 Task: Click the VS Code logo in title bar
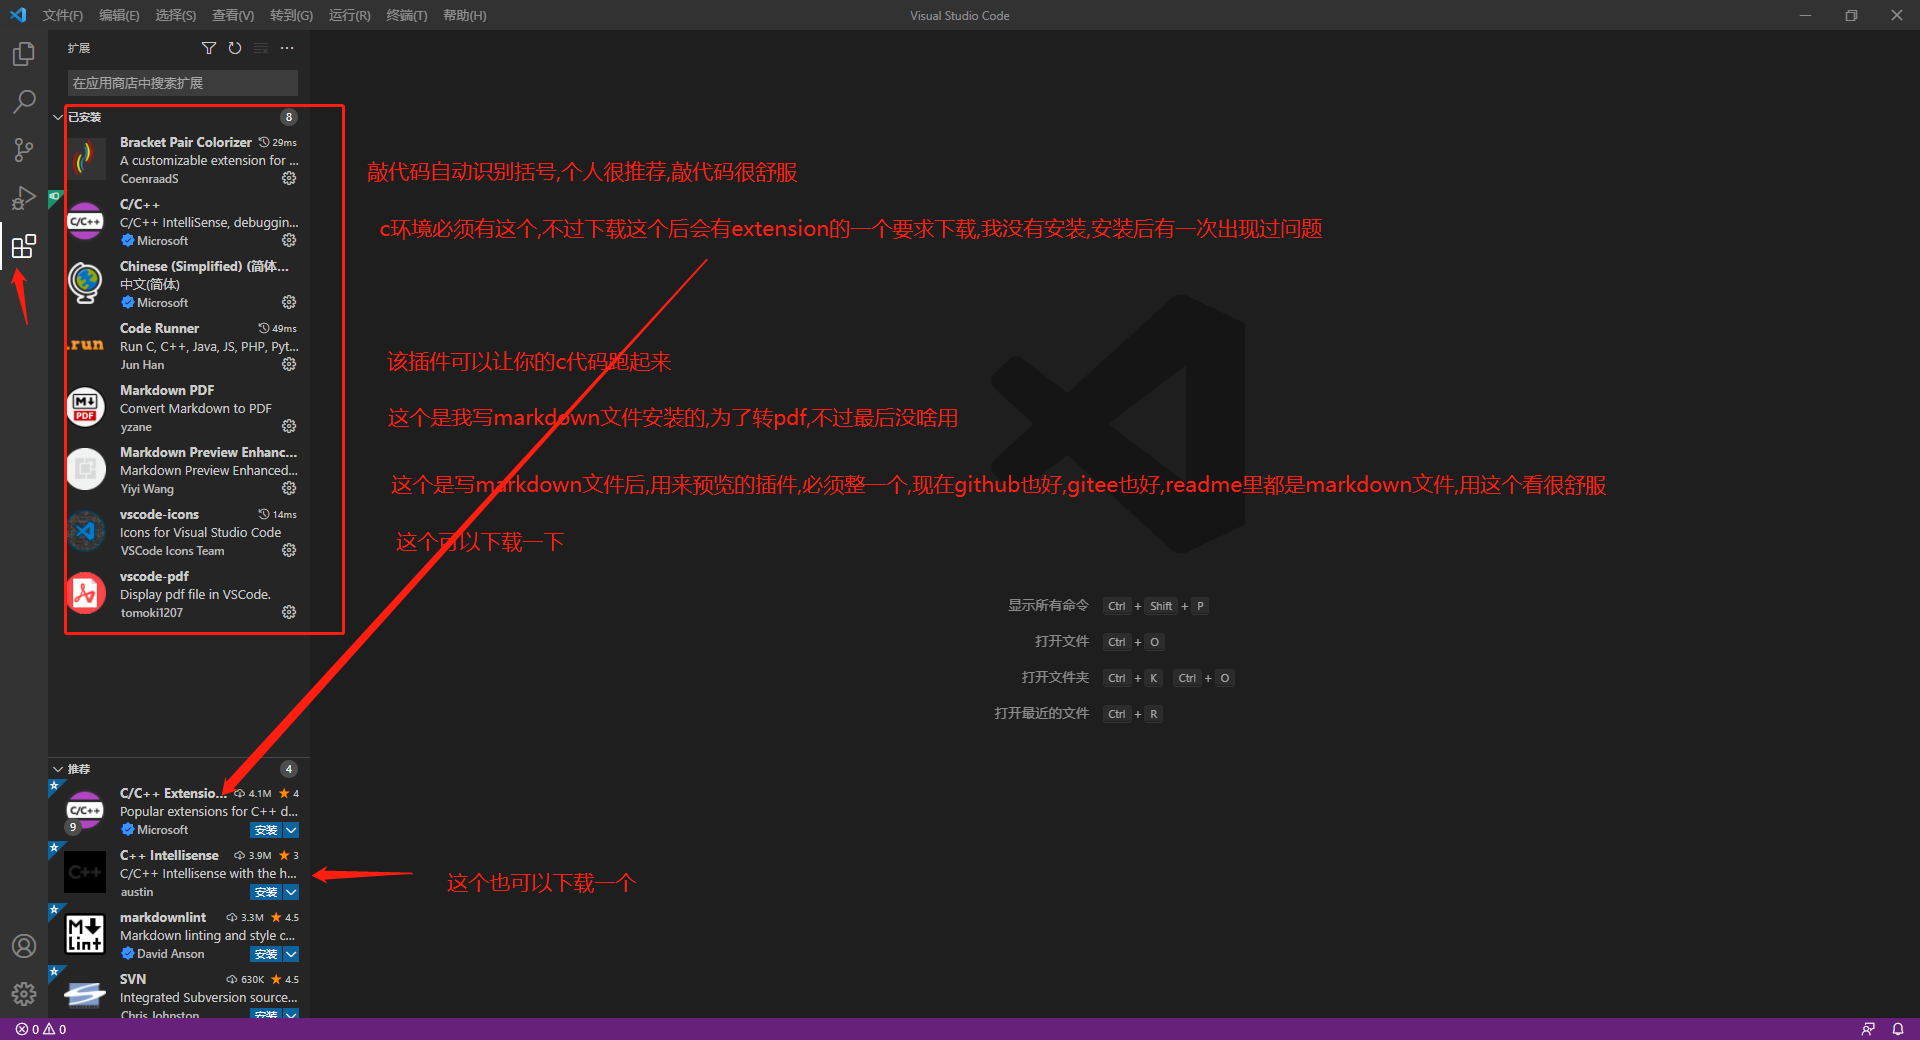18,15
